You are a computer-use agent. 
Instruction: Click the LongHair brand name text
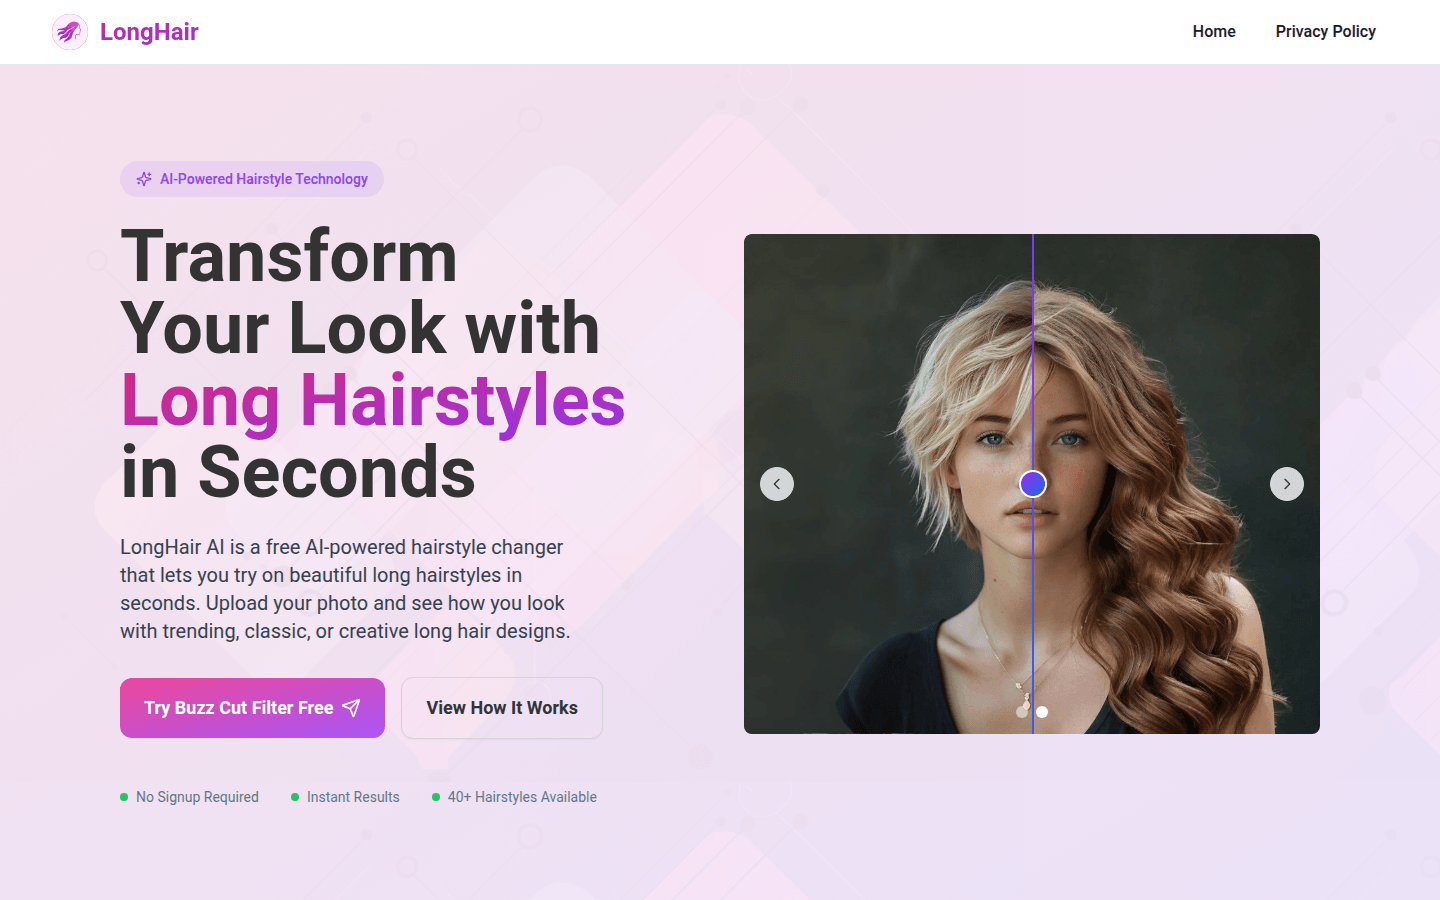149,32
